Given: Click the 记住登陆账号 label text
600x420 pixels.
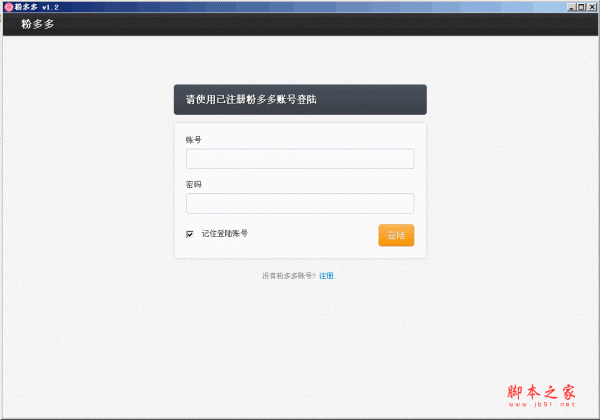Looking at the screenshot, I should (225, 233).
